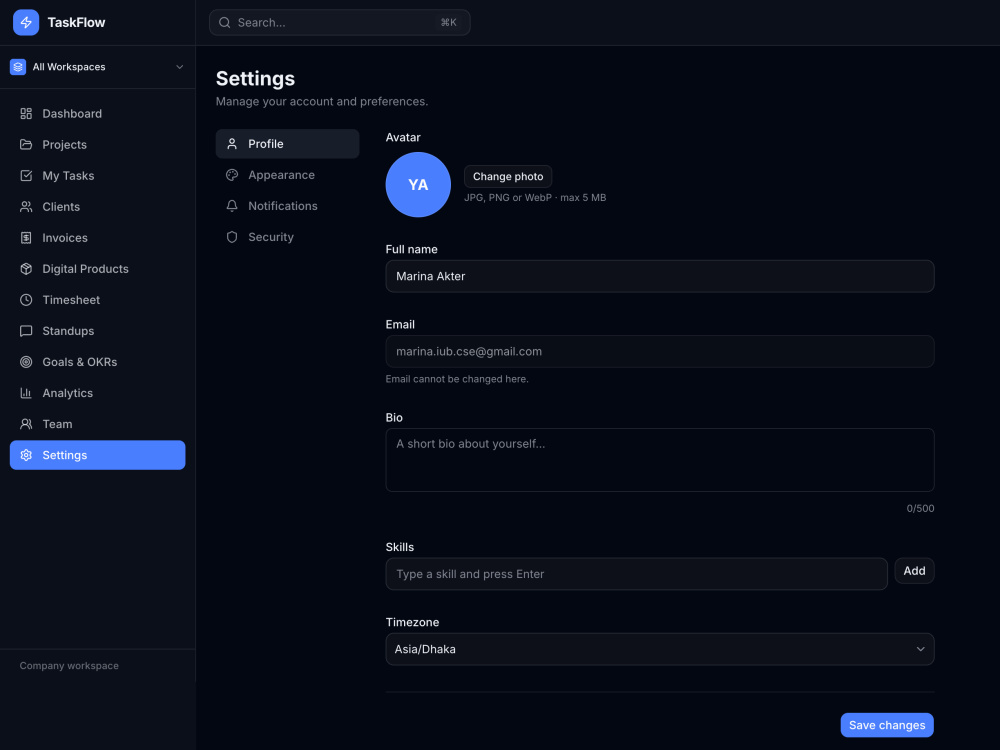This screenshot has width=1000, height=750.
Task: Expand the All Workspaces chevron
Action: click(180, 67)
